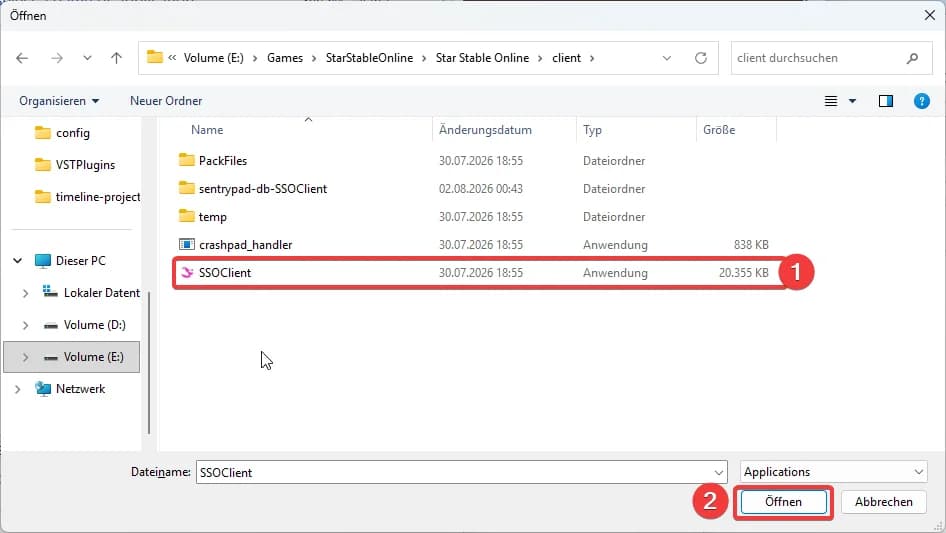Toggle the preview pane
This screenshot has width=946, height=533.
tap(886, 101)
